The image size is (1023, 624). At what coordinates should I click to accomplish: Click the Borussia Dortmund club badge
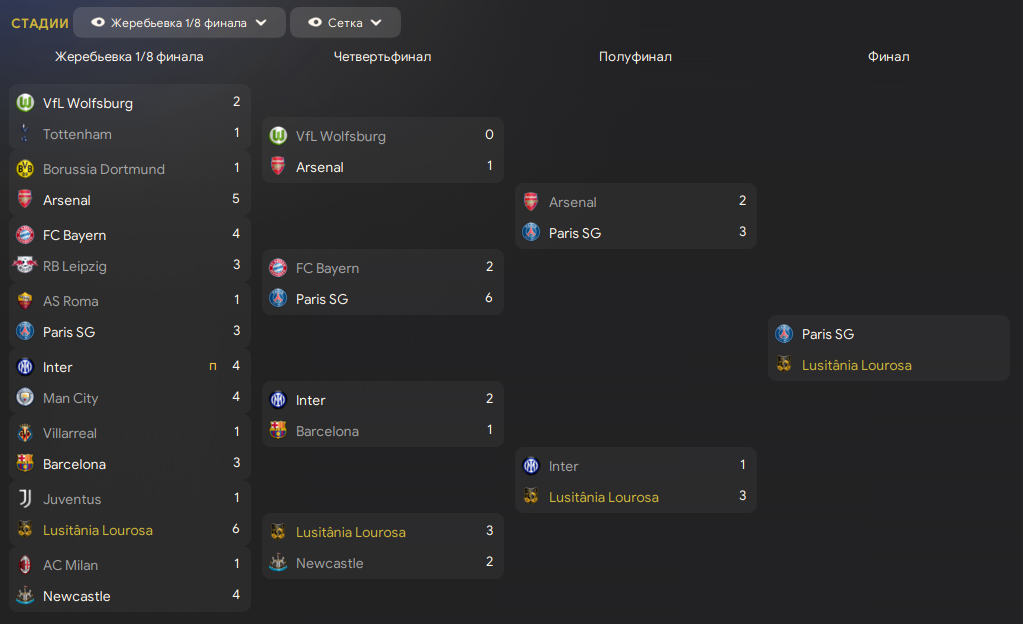25,169
